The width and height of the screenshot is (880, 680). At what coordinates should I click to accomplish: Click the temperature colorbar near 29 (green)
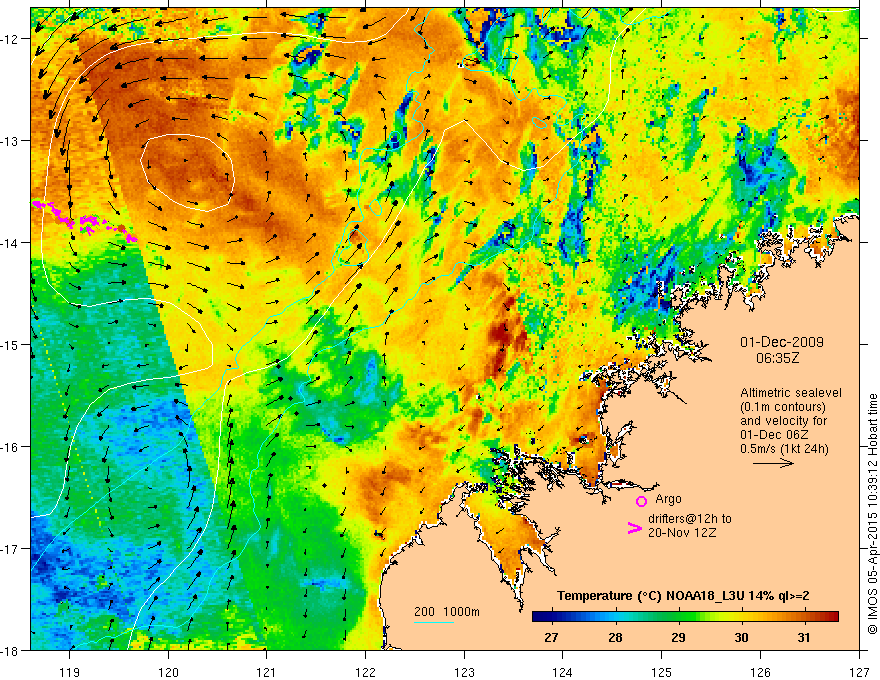[x=679, y=617]
